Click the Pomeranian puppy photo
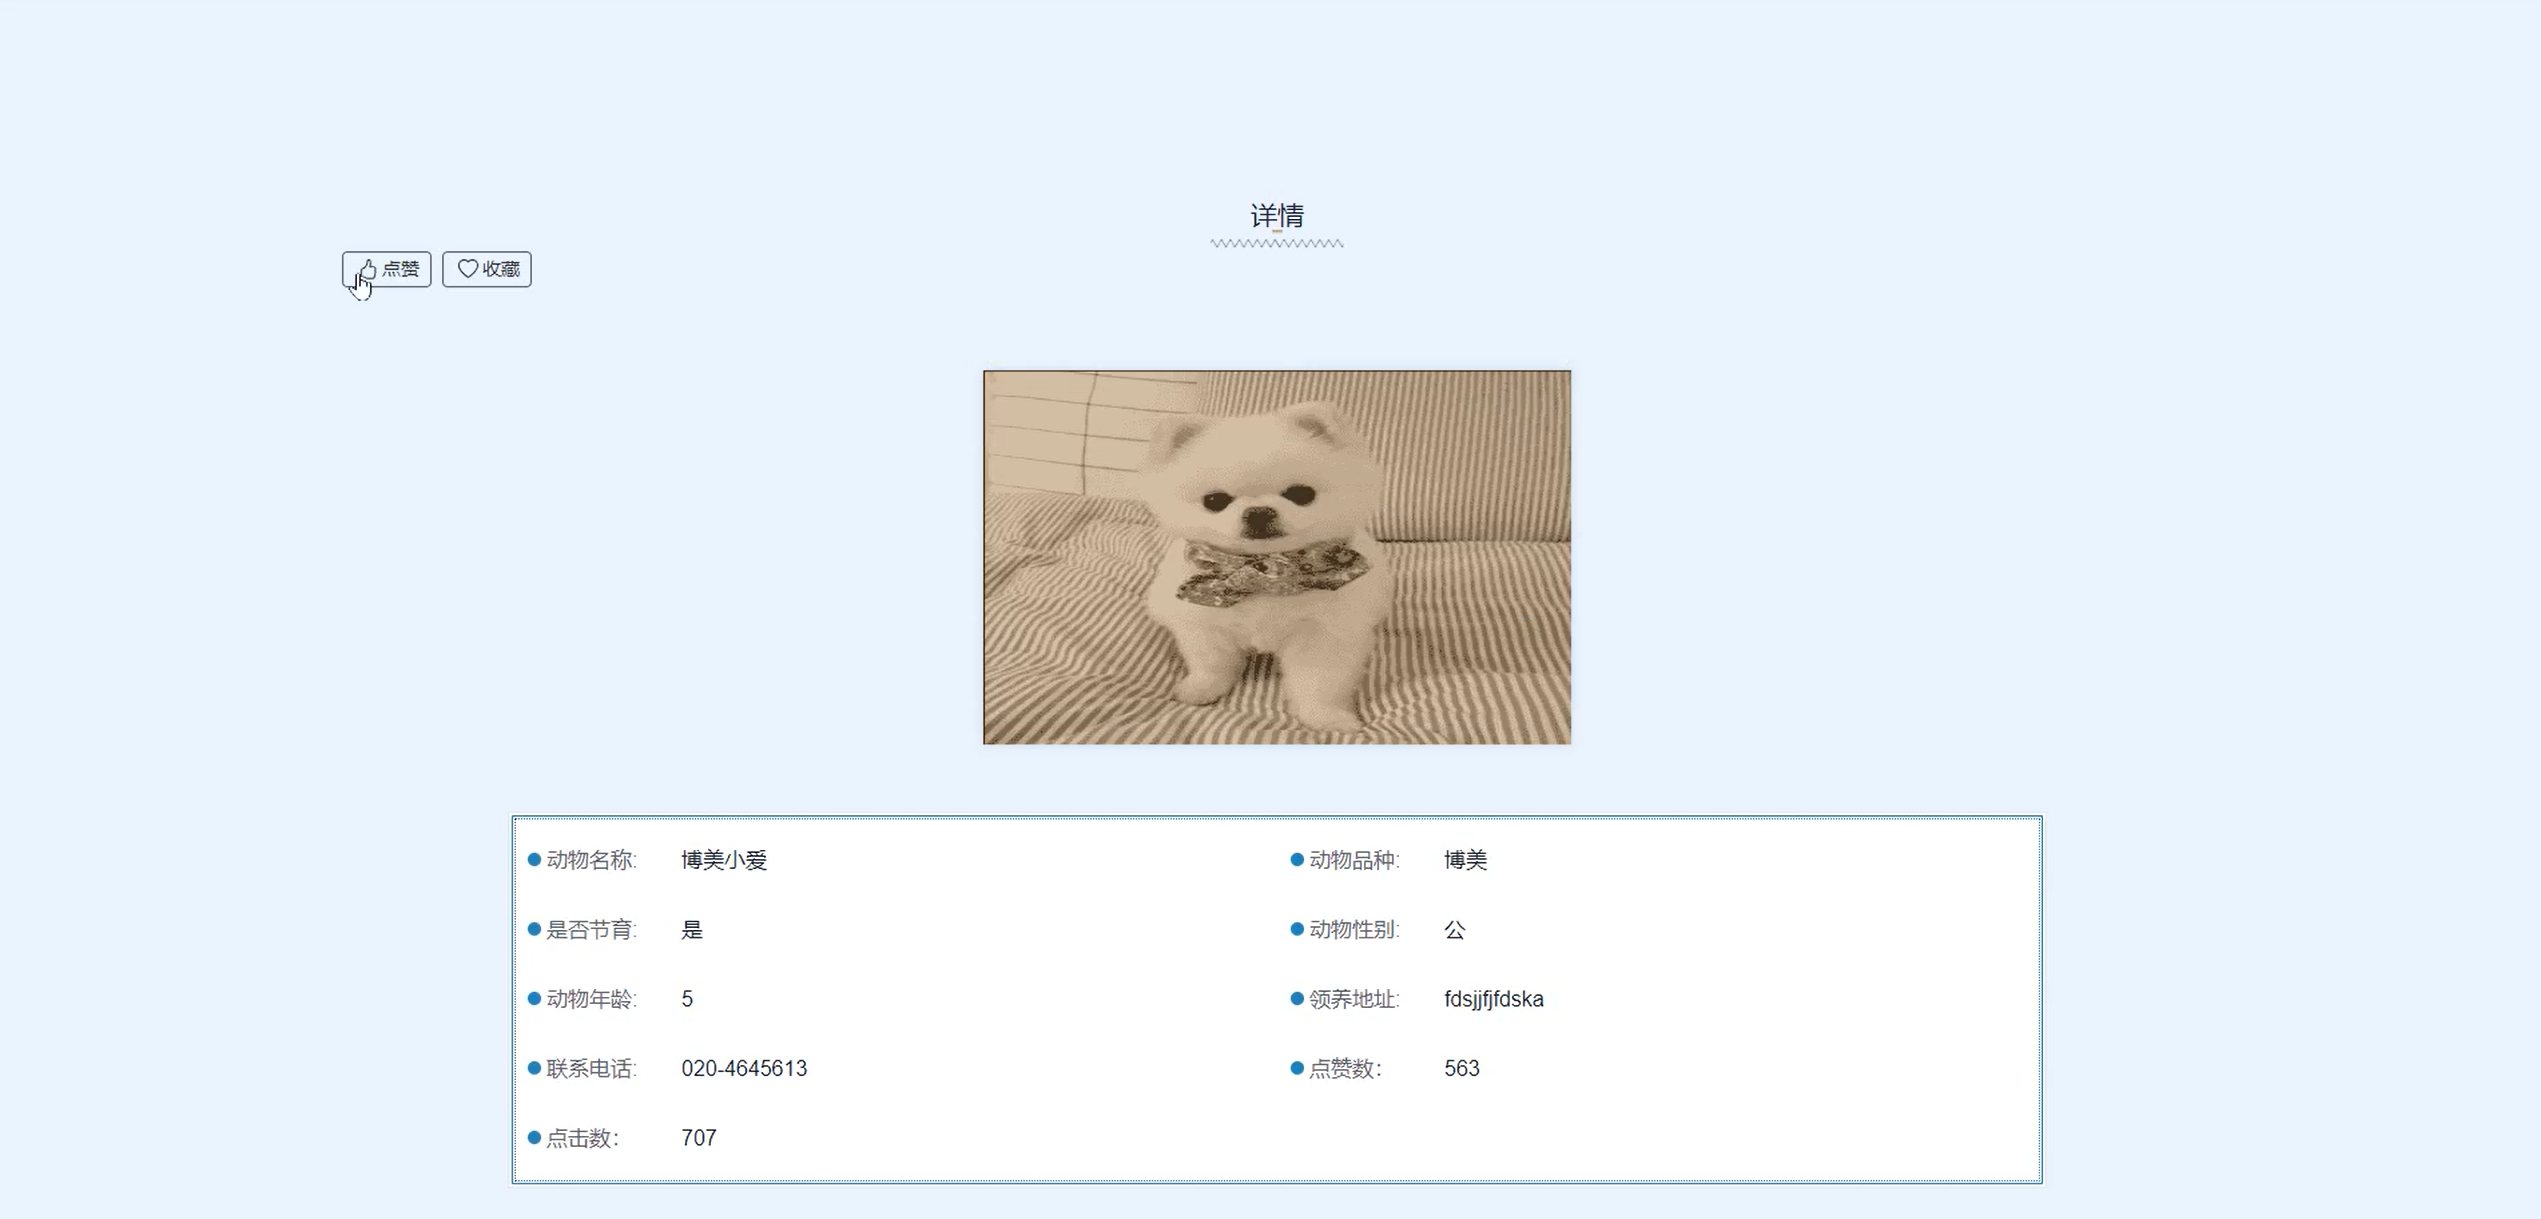The image size is (2541, 1219). coord(1276,557)
